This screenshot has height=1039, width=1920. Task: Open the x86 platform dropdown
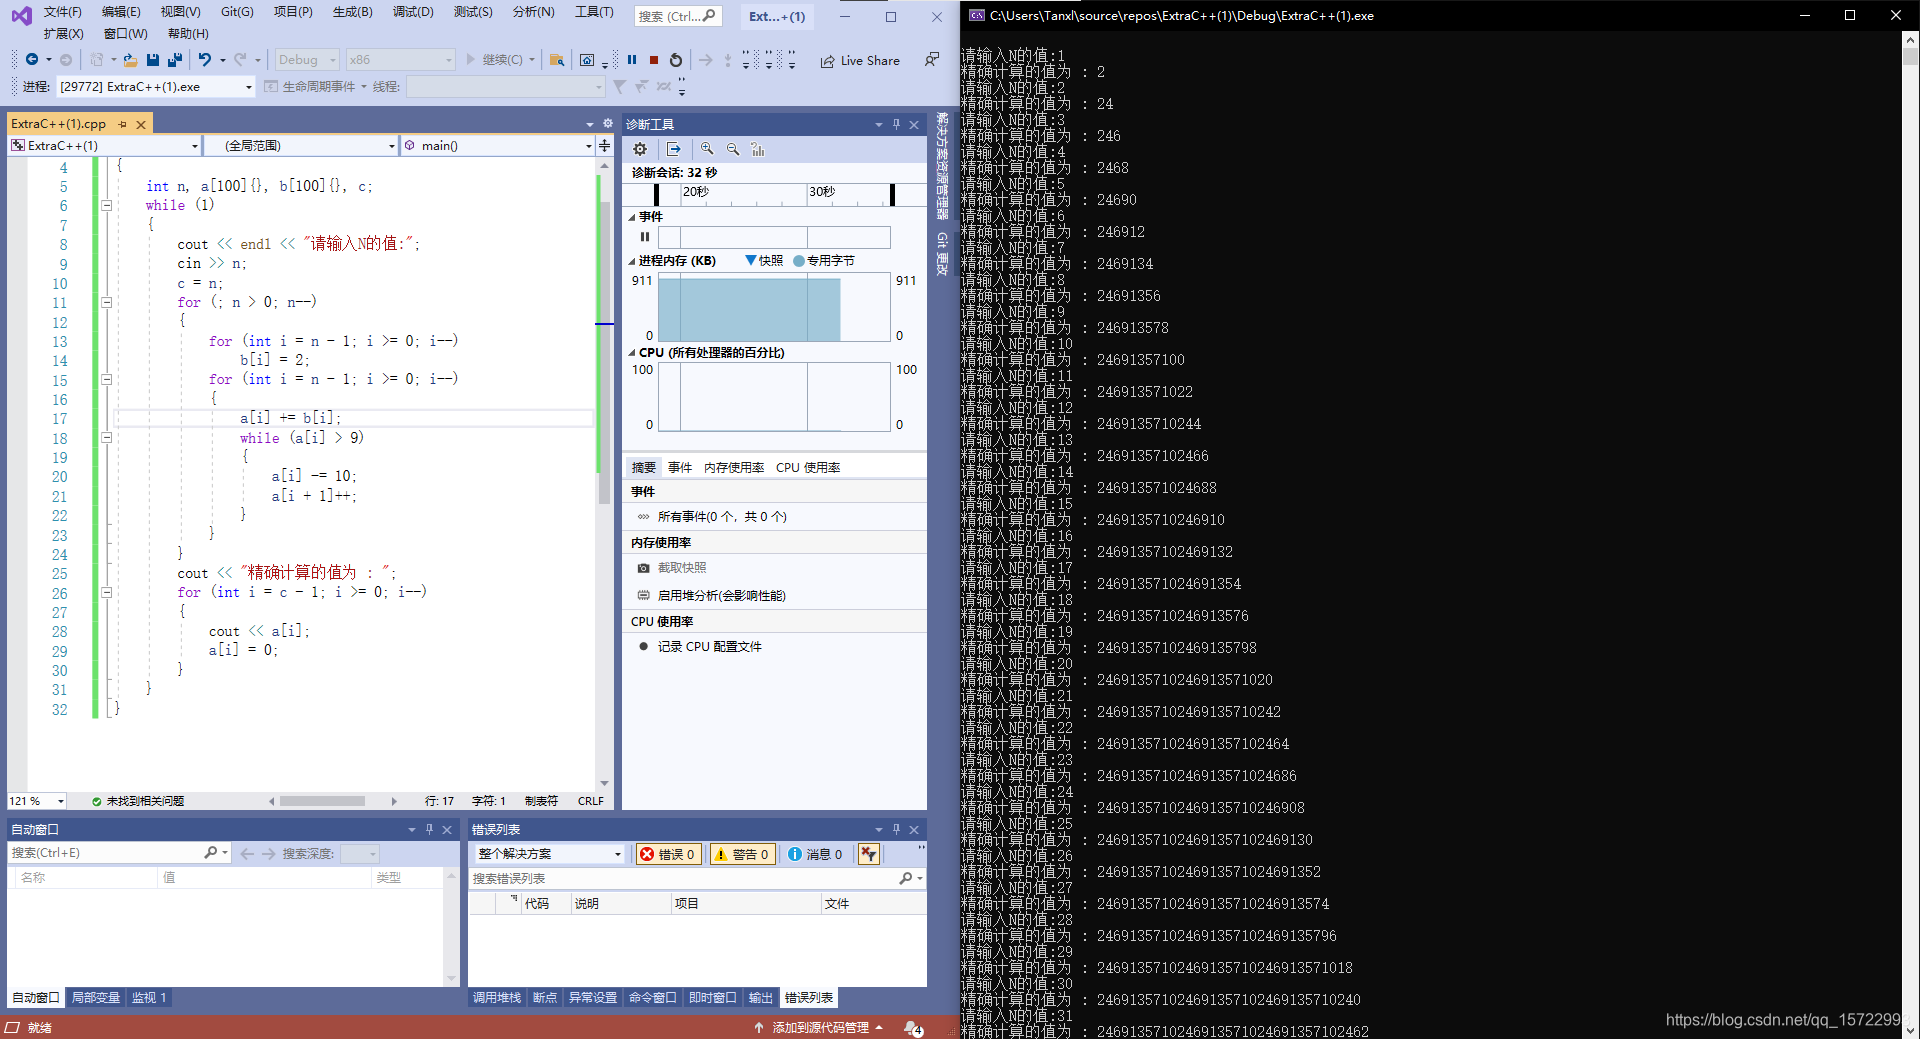pos(400,60)
